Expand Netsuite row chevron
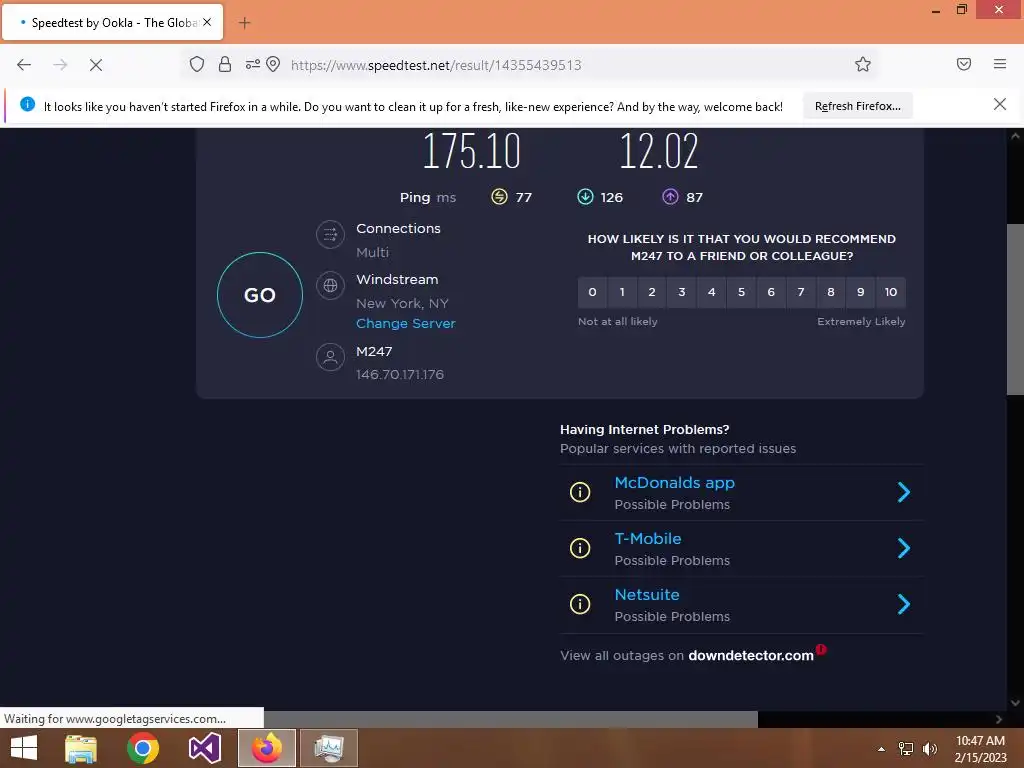The height and width of the screenshot is (768, 1024). point(904,604)
